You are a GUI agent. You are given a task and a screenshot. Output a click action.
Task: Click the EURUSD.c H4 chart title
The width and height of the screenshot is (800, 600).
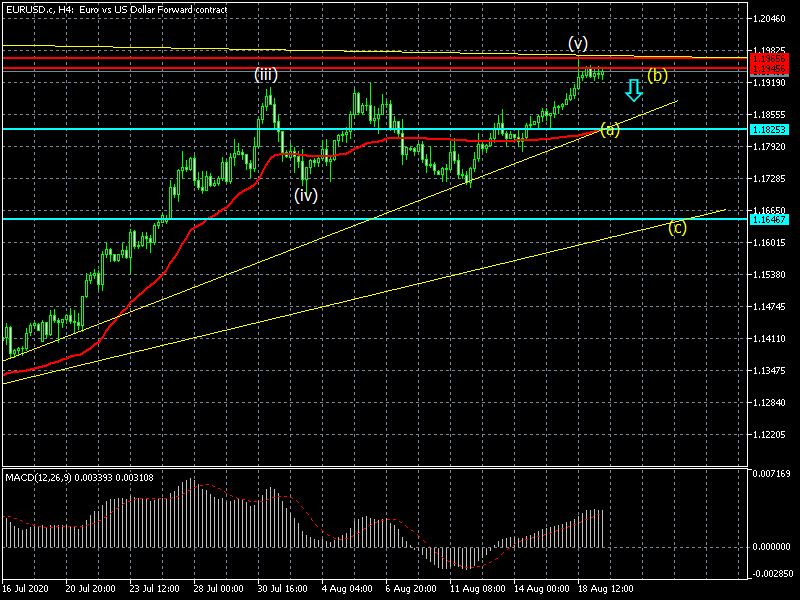(116, 9)
